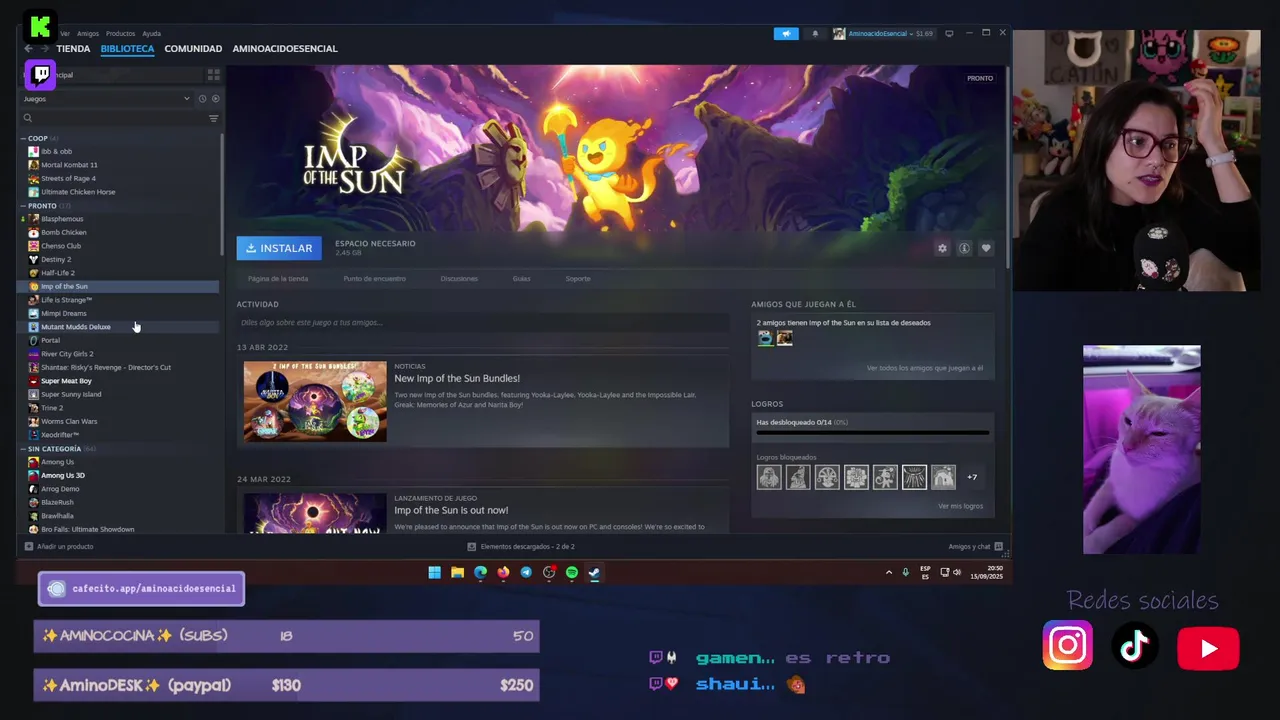Open File Explorer from the taskbar

pyautogui.click(x=457, y=573)
